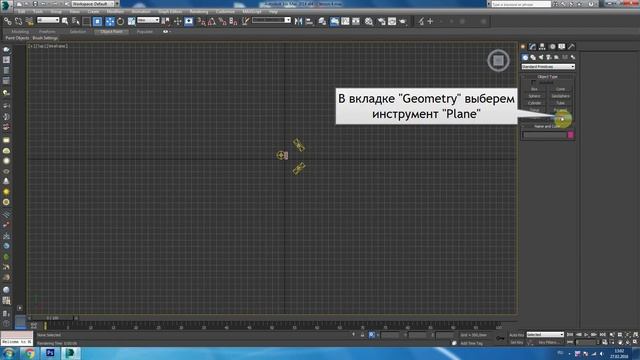
Task: Activate the Select and Move tool
Action: tap(110, 21)
